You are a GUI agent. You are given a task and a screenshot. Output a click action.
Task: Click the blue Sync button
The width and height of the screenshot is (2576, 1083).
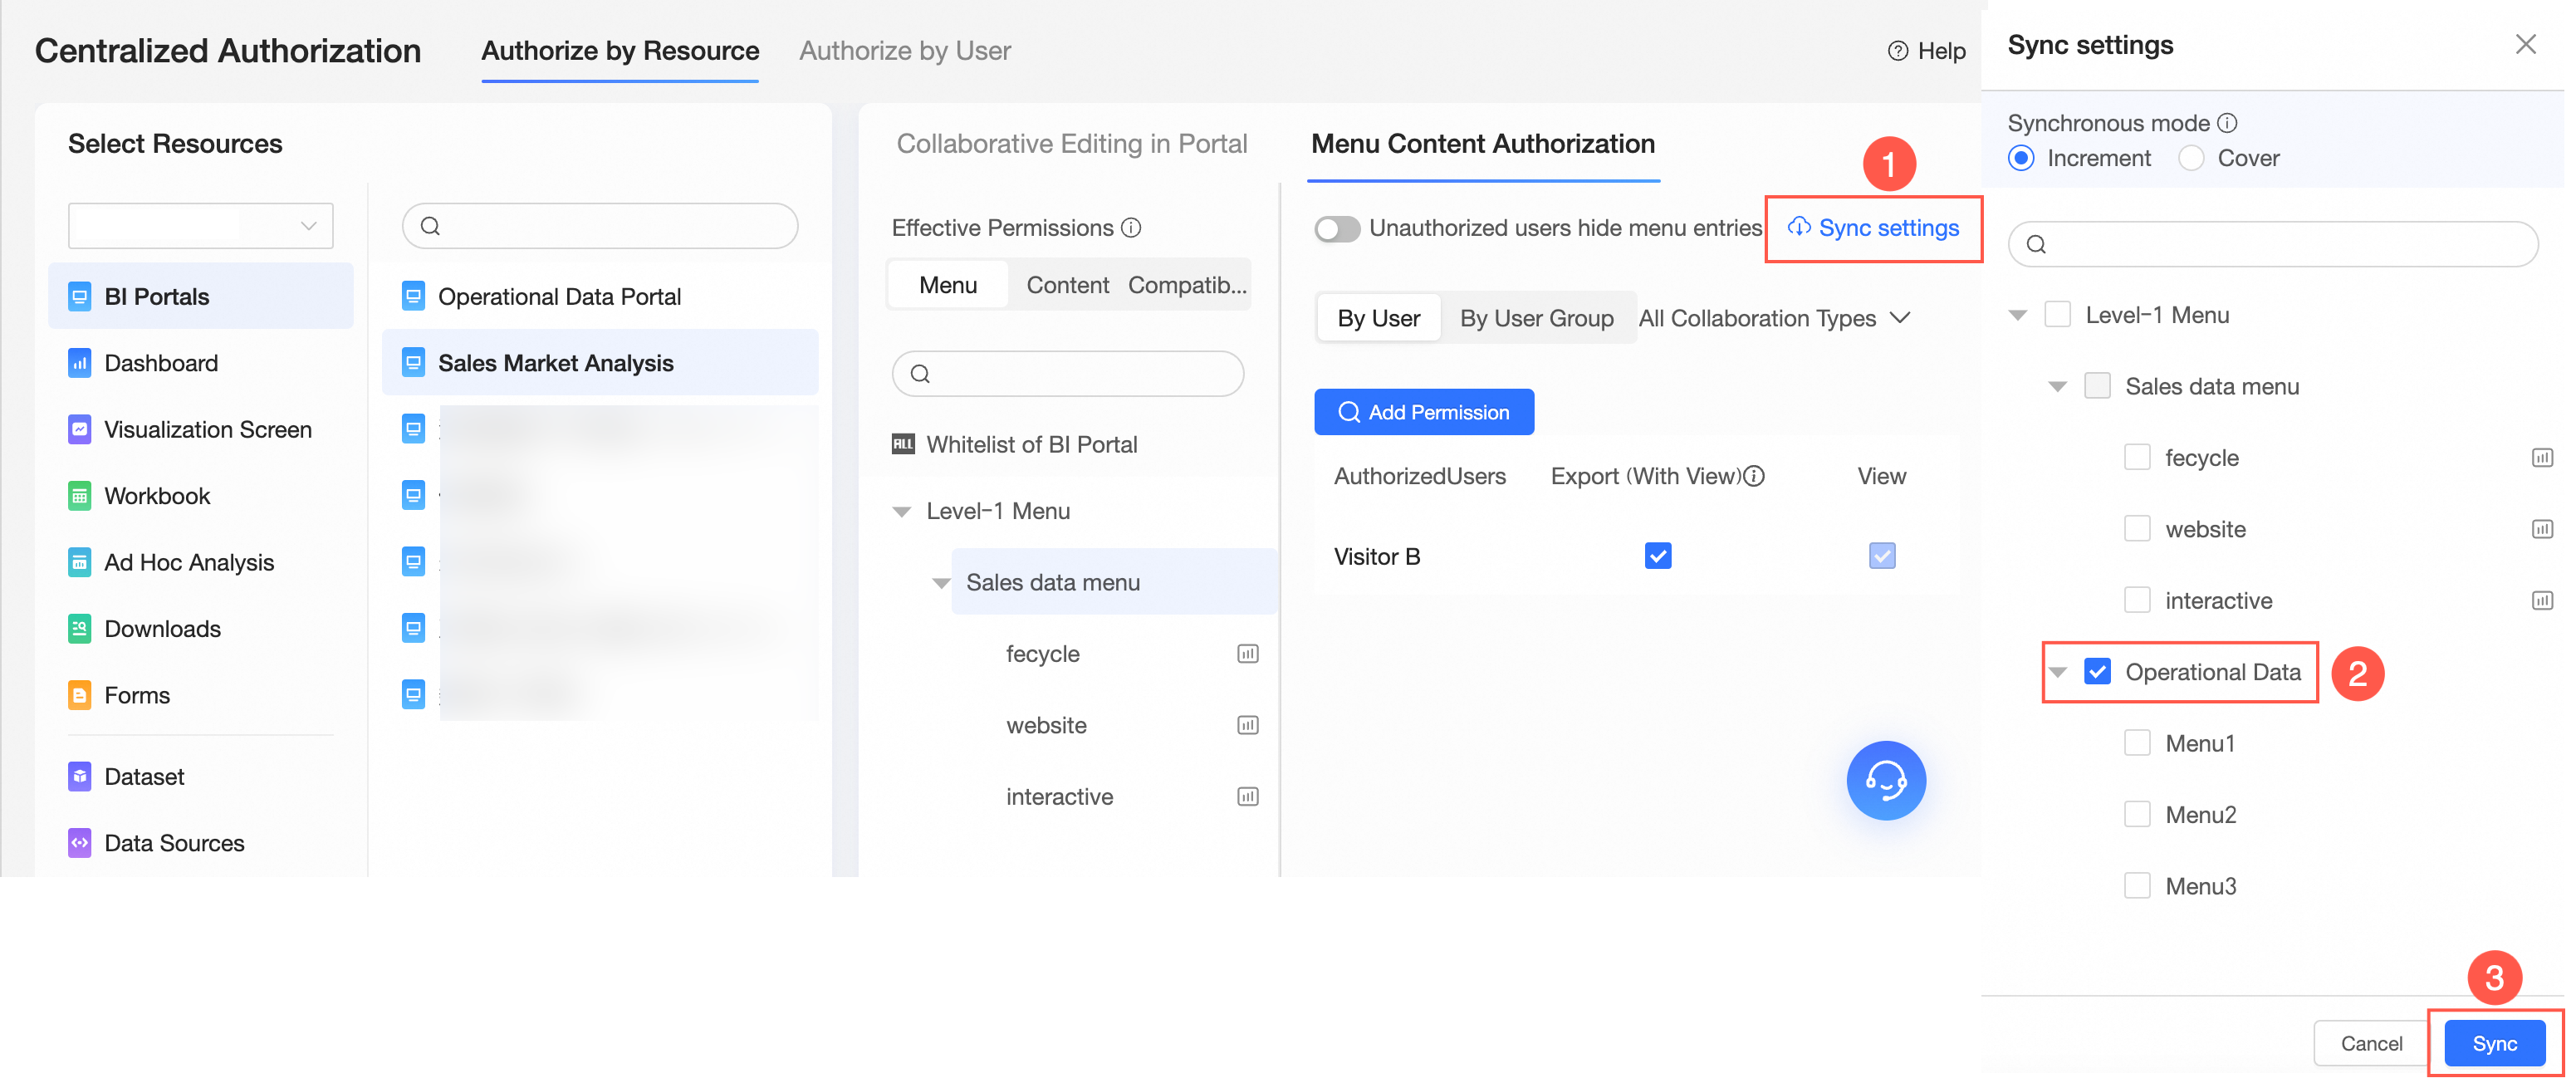2493,1043
